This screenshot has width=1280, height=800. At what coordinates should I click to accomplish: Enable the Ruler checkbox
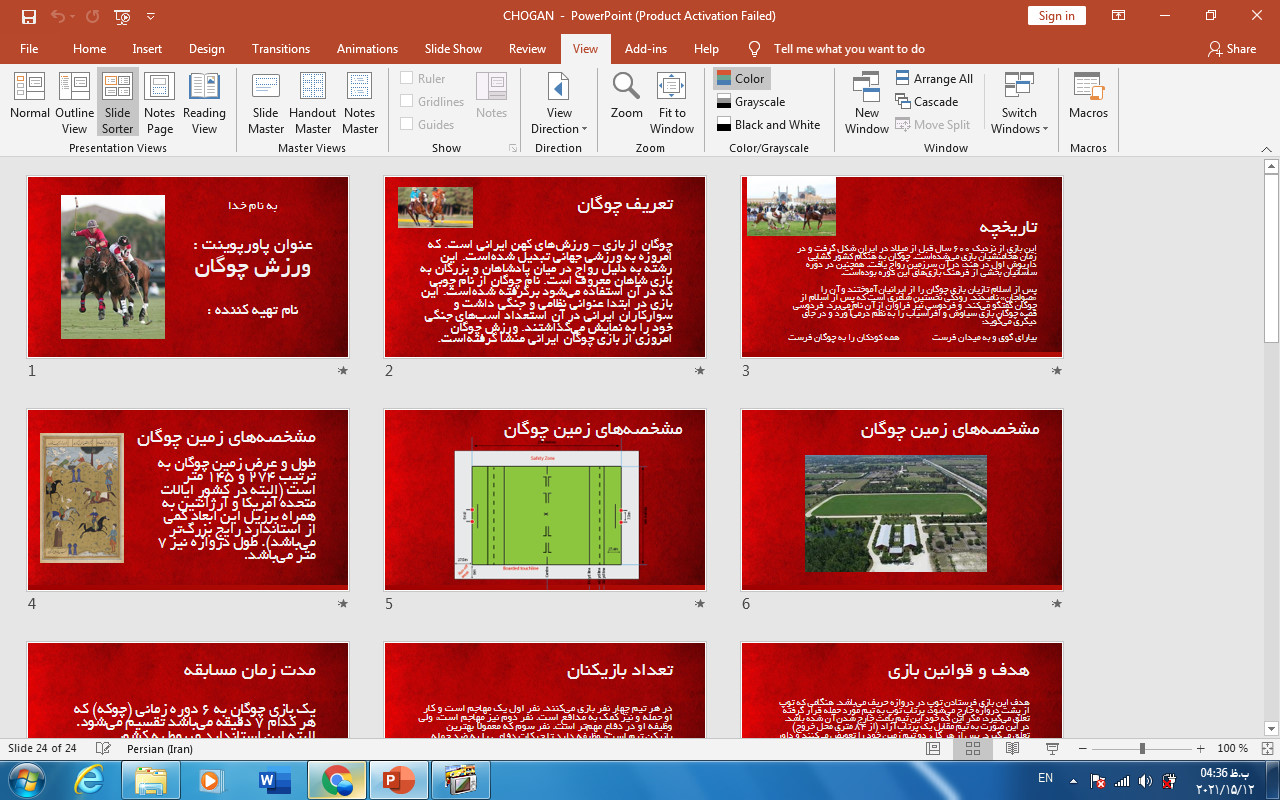(407, 79)
